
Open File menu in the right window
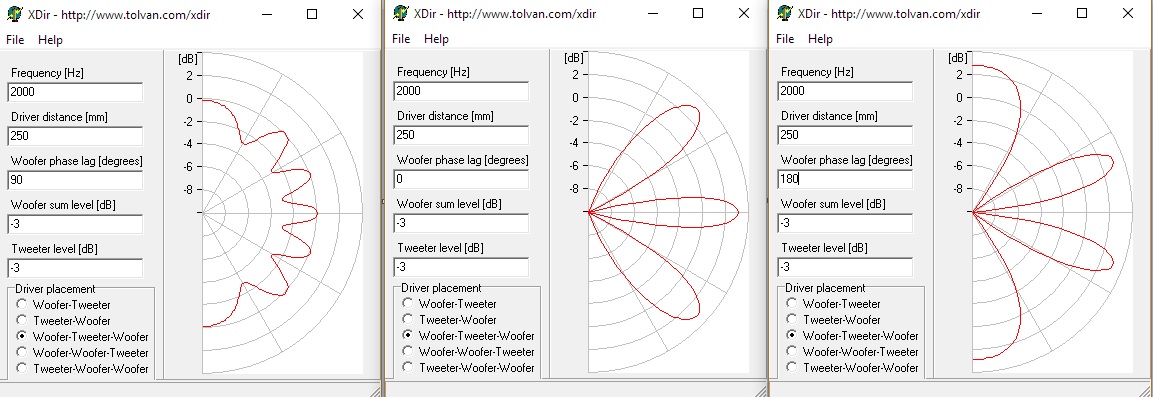click(x=785, y=38)
